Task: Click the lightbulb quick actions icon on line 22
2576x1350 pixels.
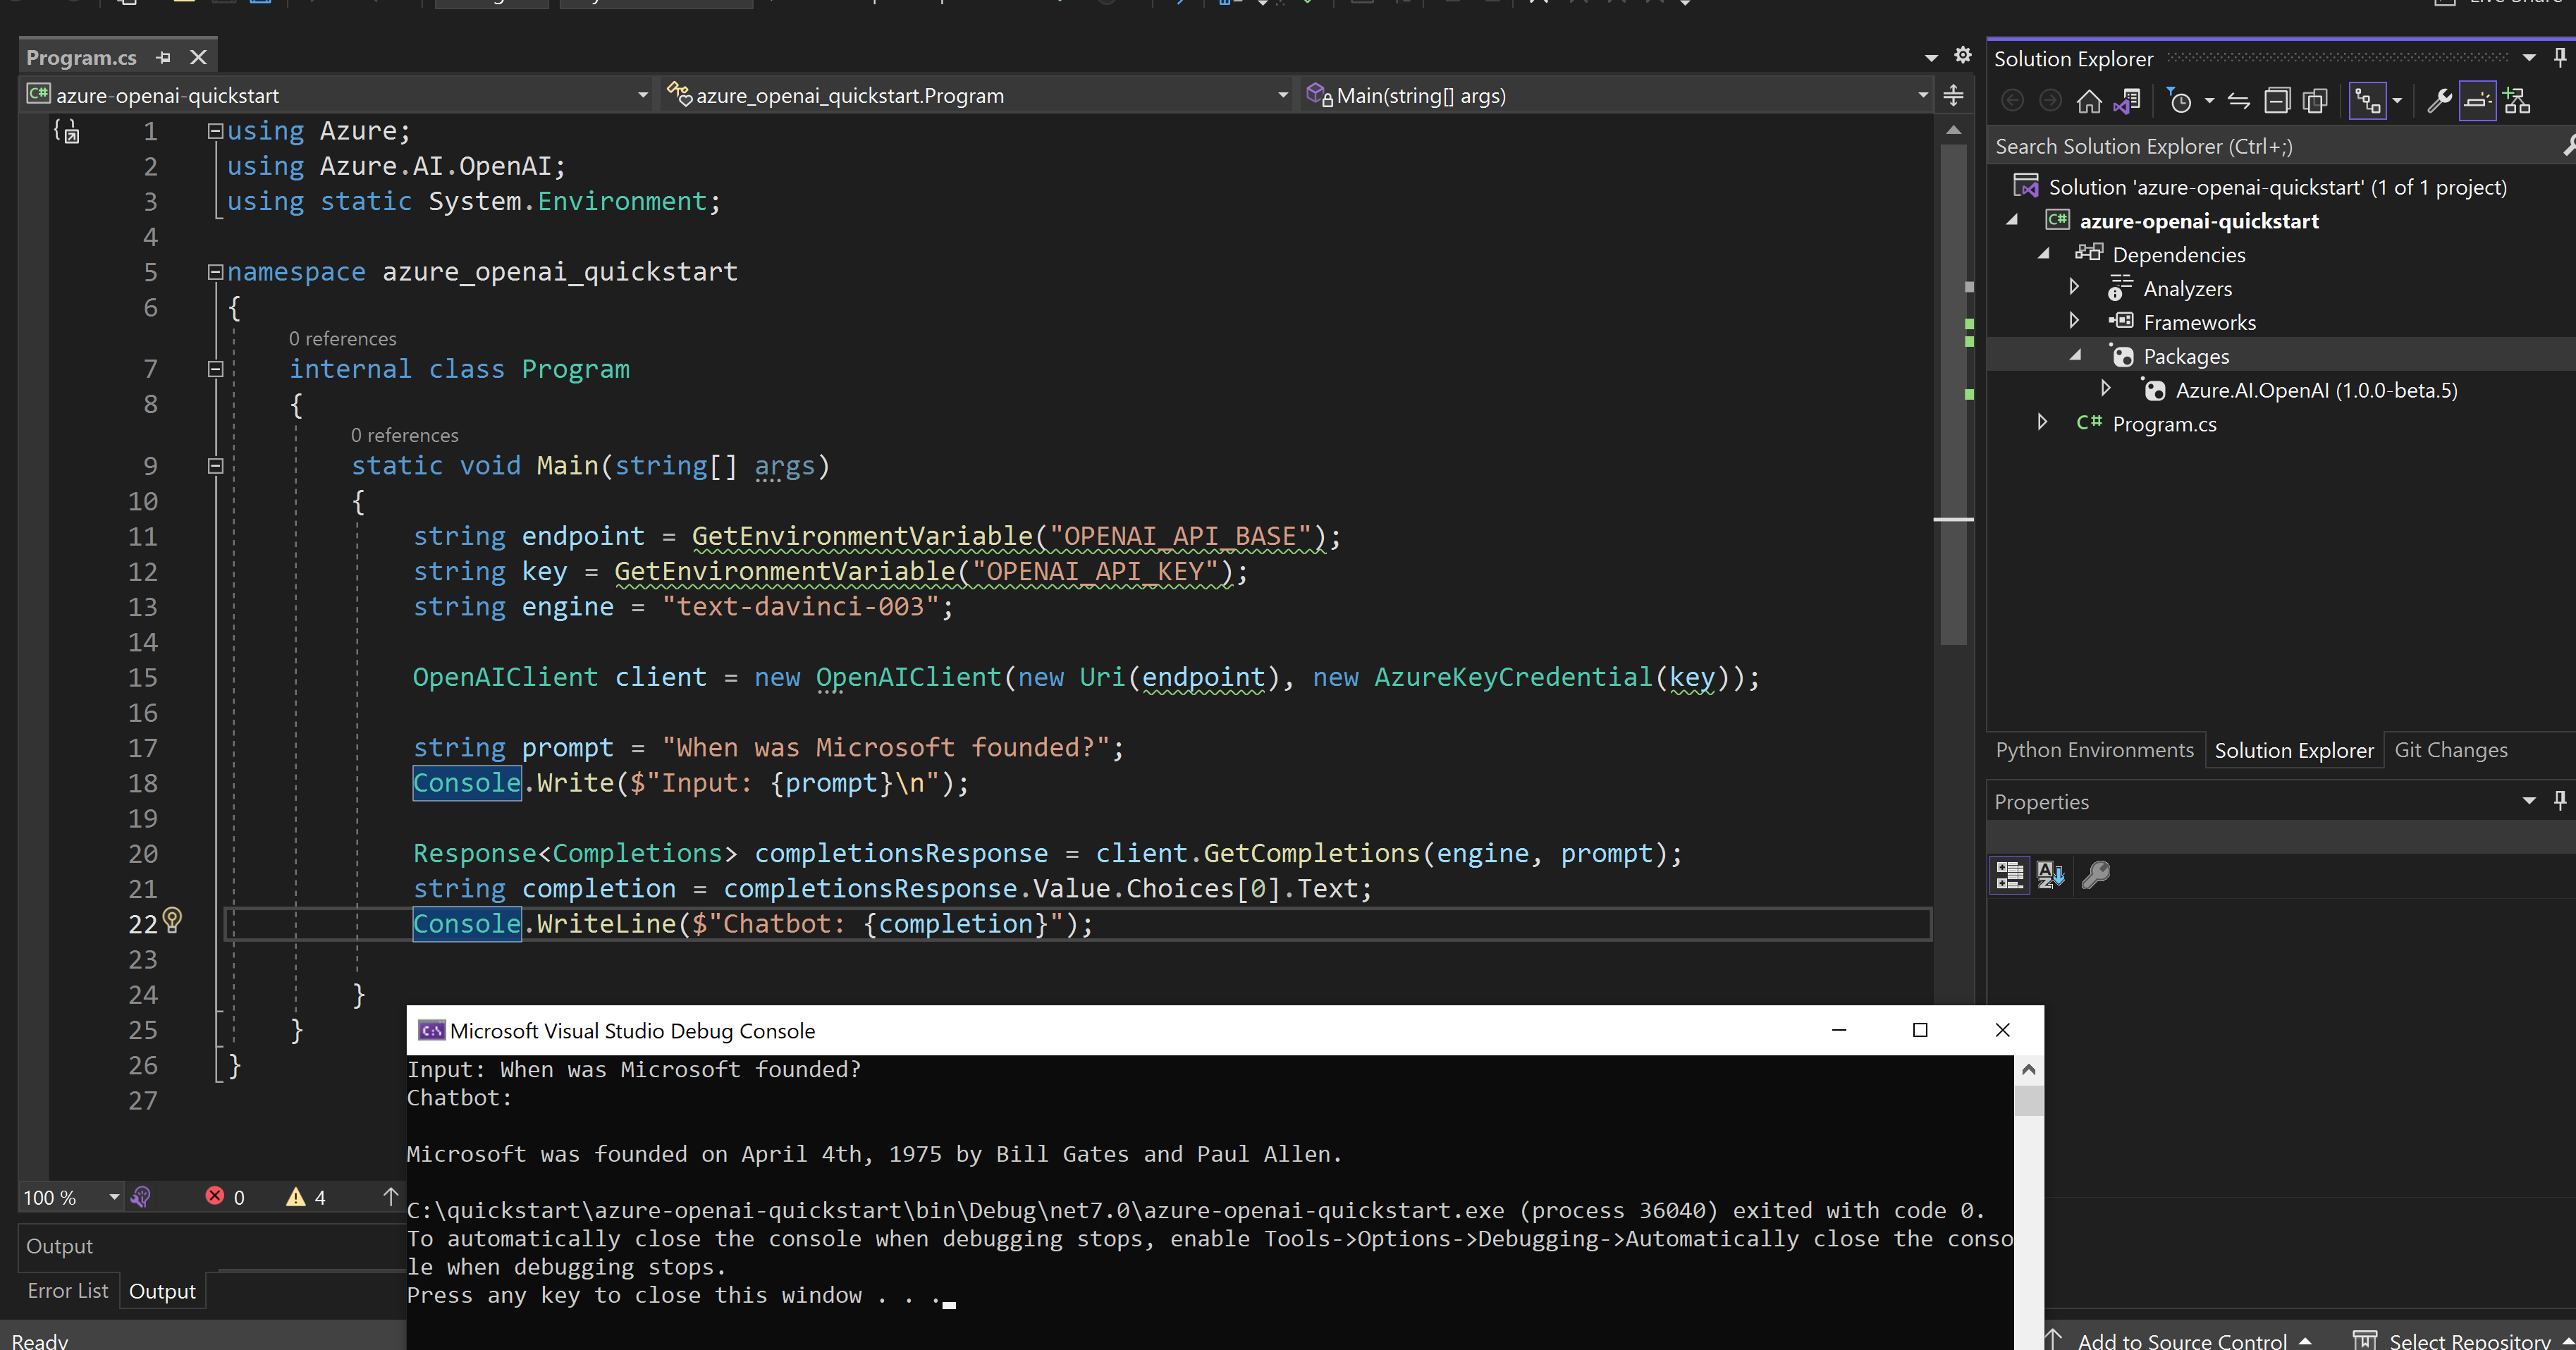Action: coord(172,921)
